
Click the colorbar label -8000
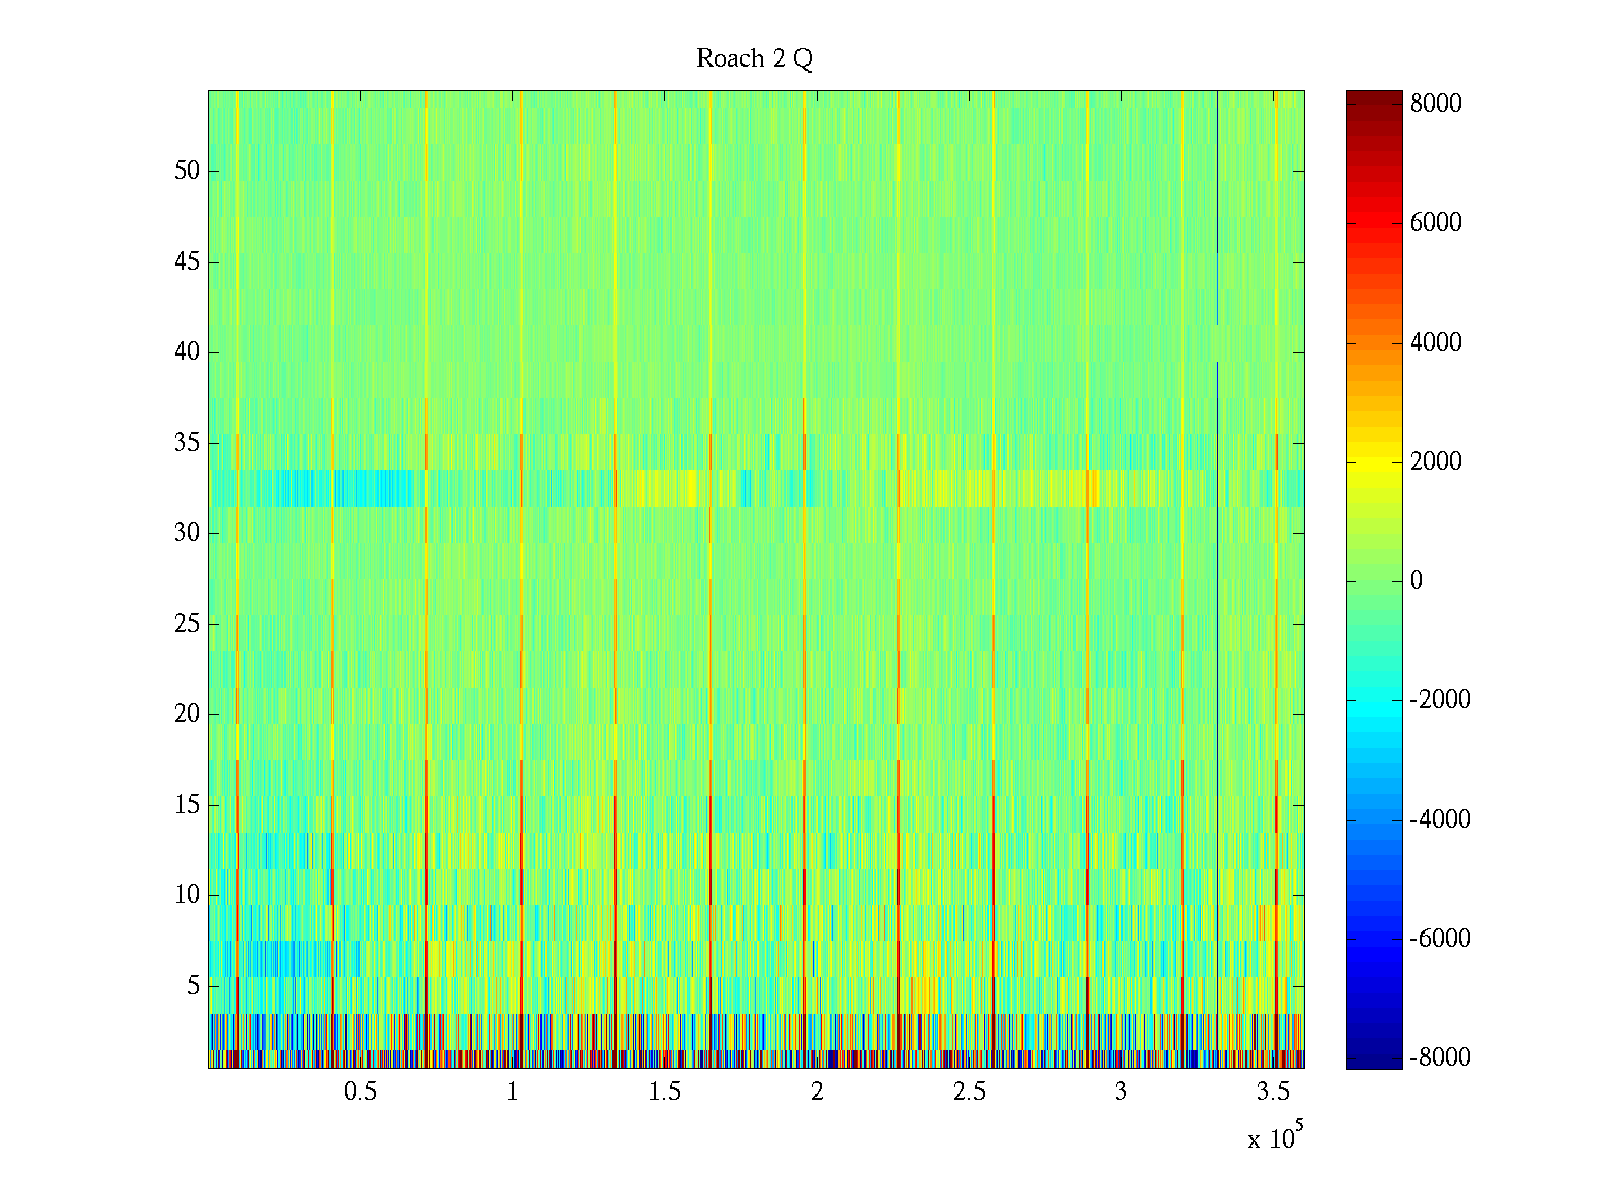coord(1440,1058)
